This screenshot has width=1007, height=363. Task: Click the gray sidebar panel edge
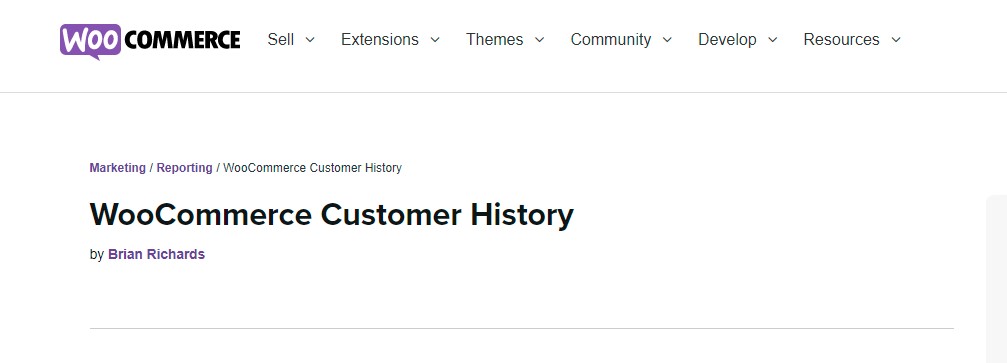(x=997, y=279)
